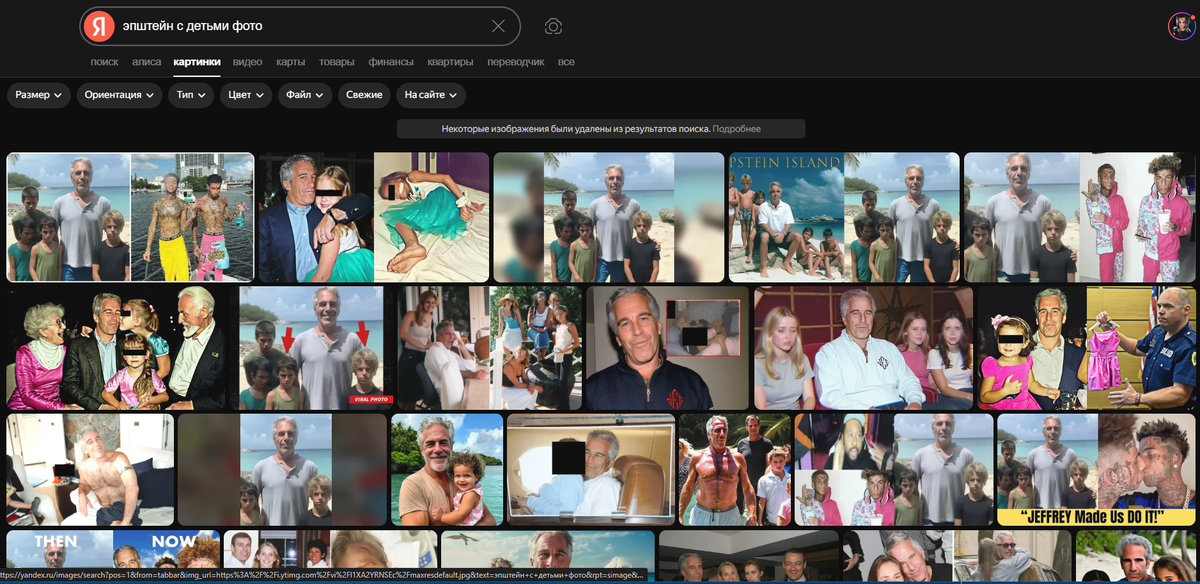Screen dimensions: 1200x584
Task: Open the все services tab
Action: 566,62
